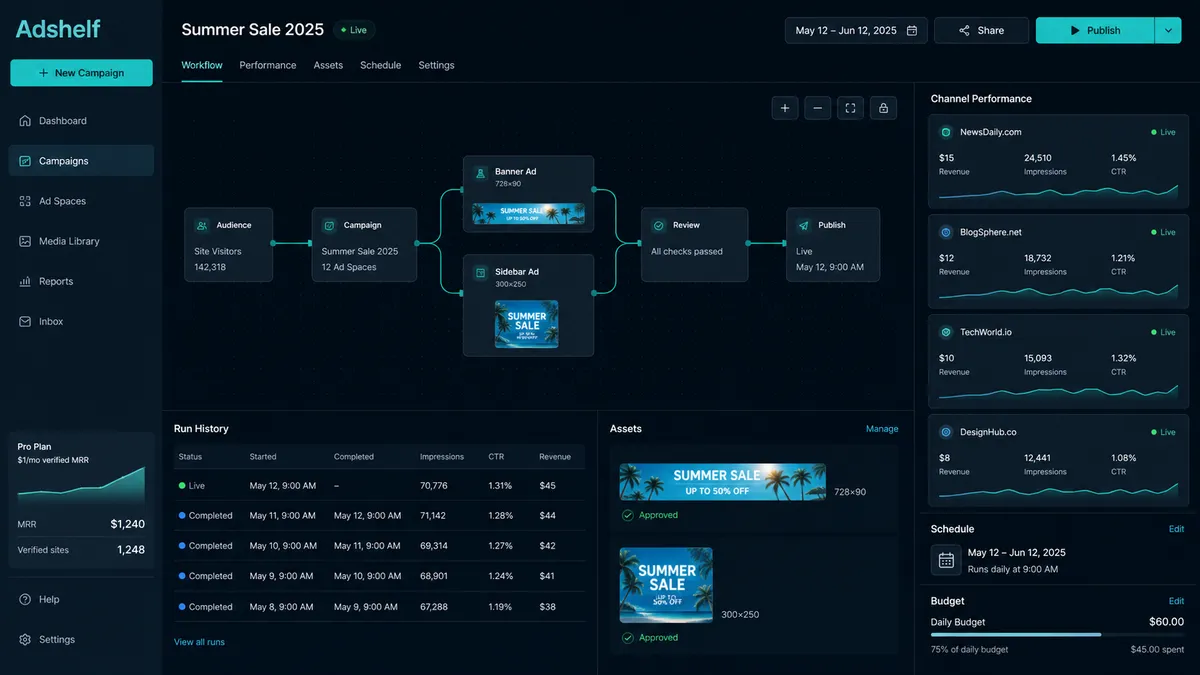Click the Impressions column header

442,457
